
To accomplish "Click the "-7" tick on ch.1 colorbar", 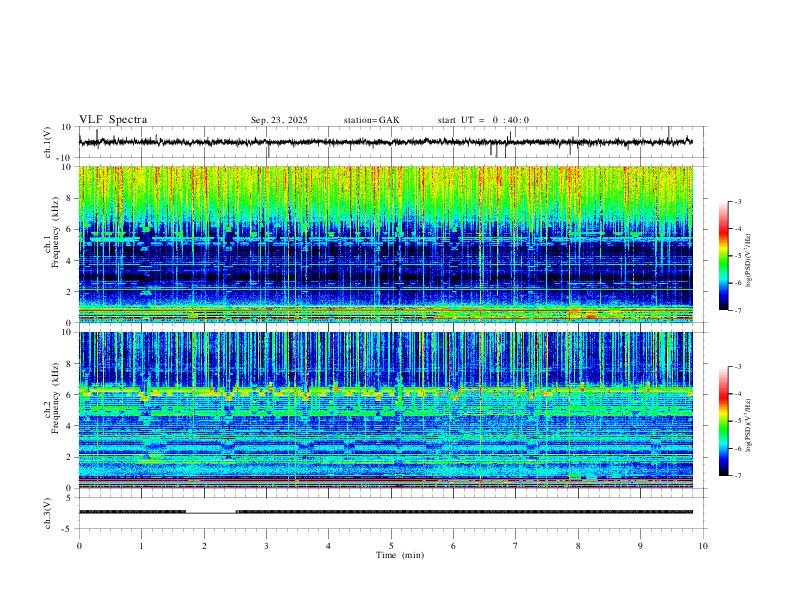I will click(x=738, y=311).
